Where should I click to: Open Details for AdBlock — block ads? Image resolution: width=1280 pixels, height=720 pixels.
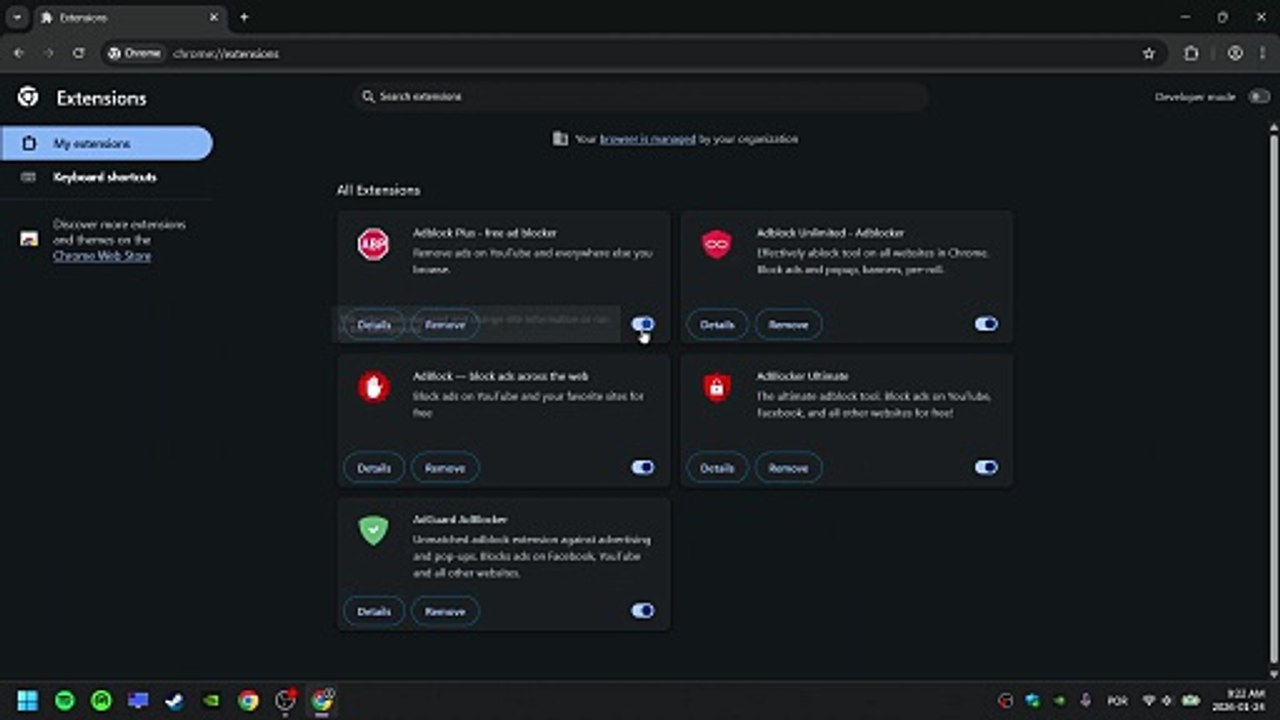pos(374,467)
